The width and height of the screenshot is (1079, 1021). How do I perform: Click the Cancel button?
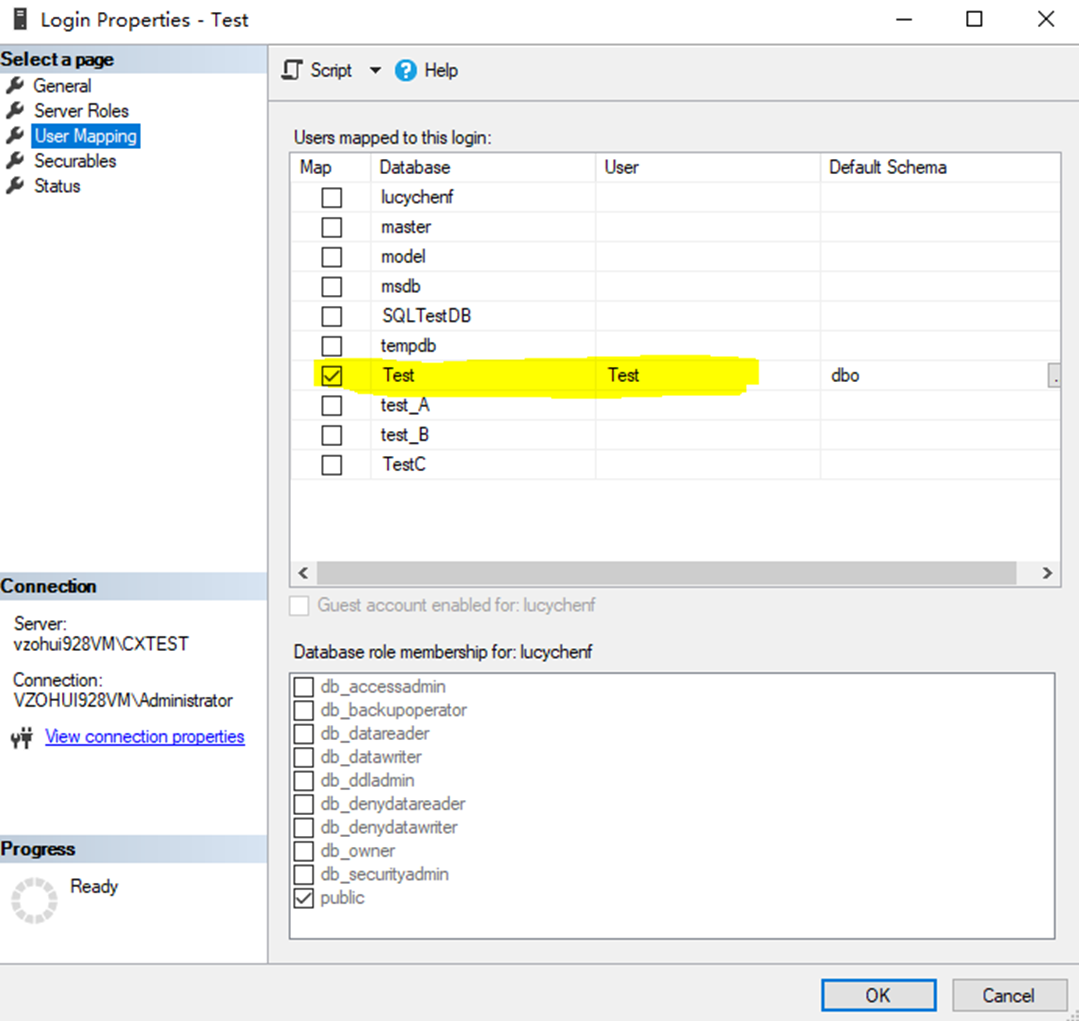1008,996
